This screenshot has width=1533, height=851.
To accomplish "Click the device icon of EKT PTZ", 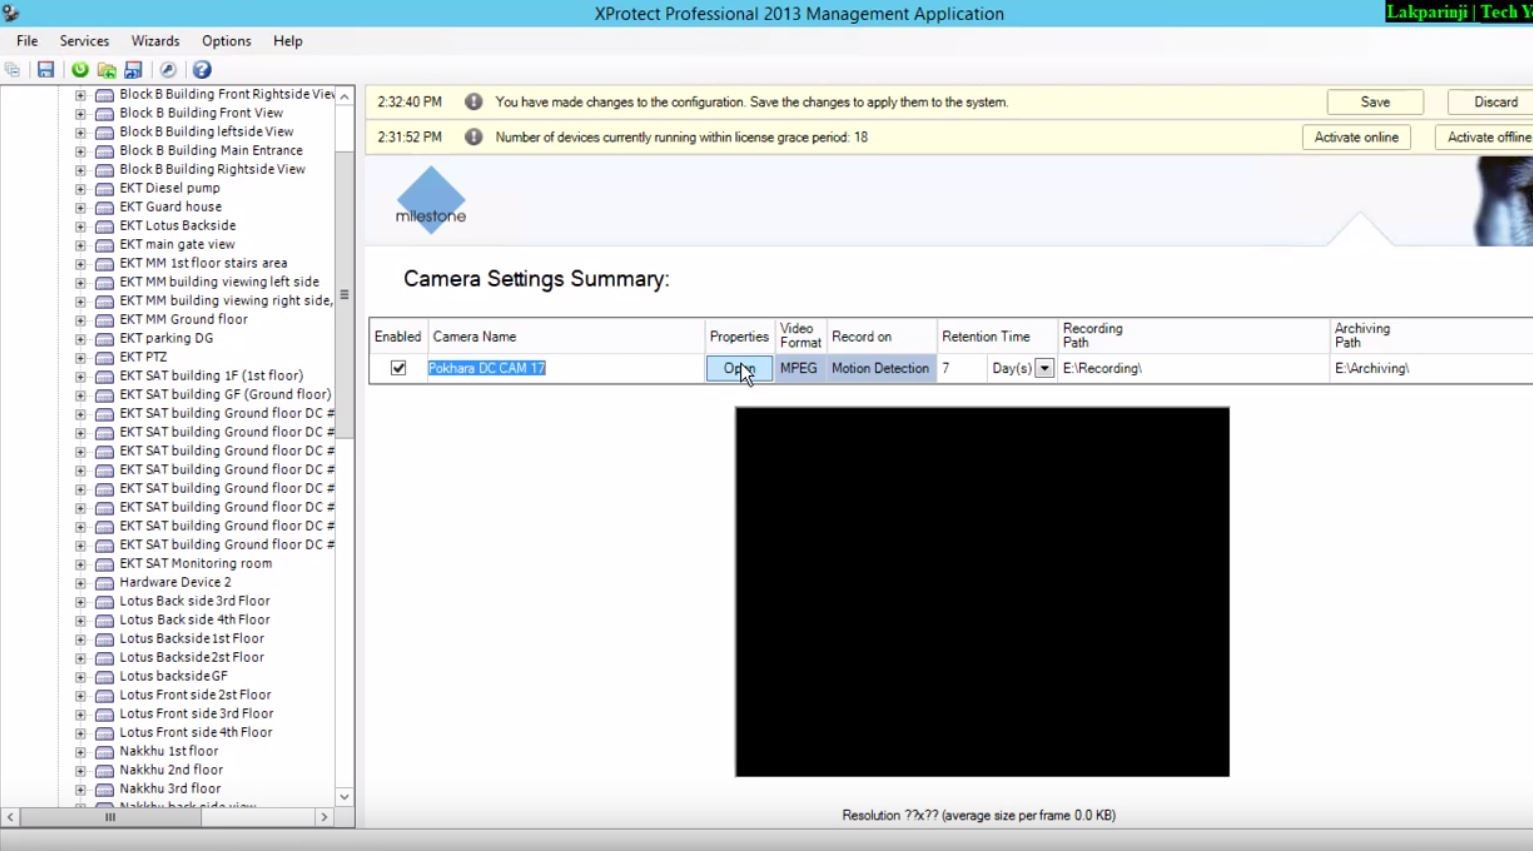I will click(104, 357).
